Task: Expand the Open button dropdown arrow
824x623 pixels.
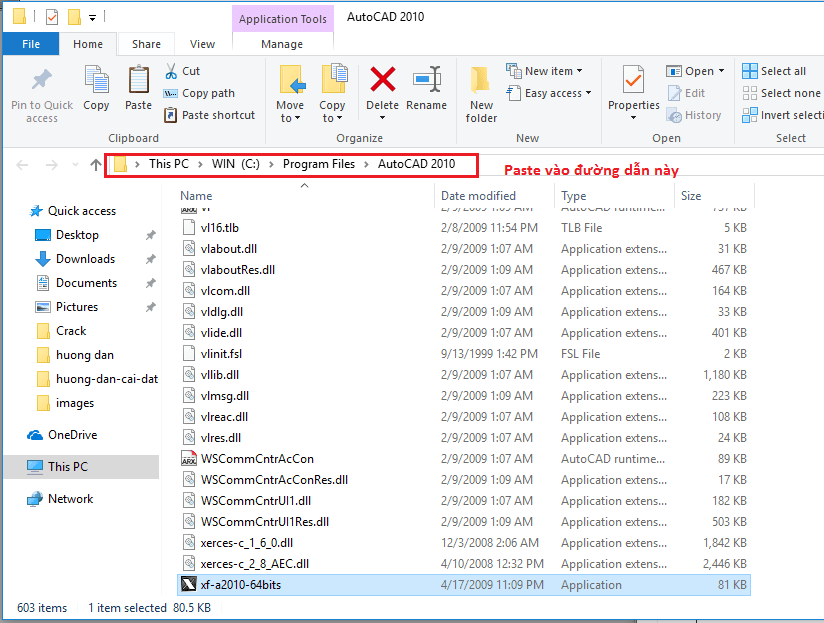Action: pyautogui.click(x=722, y=70)
